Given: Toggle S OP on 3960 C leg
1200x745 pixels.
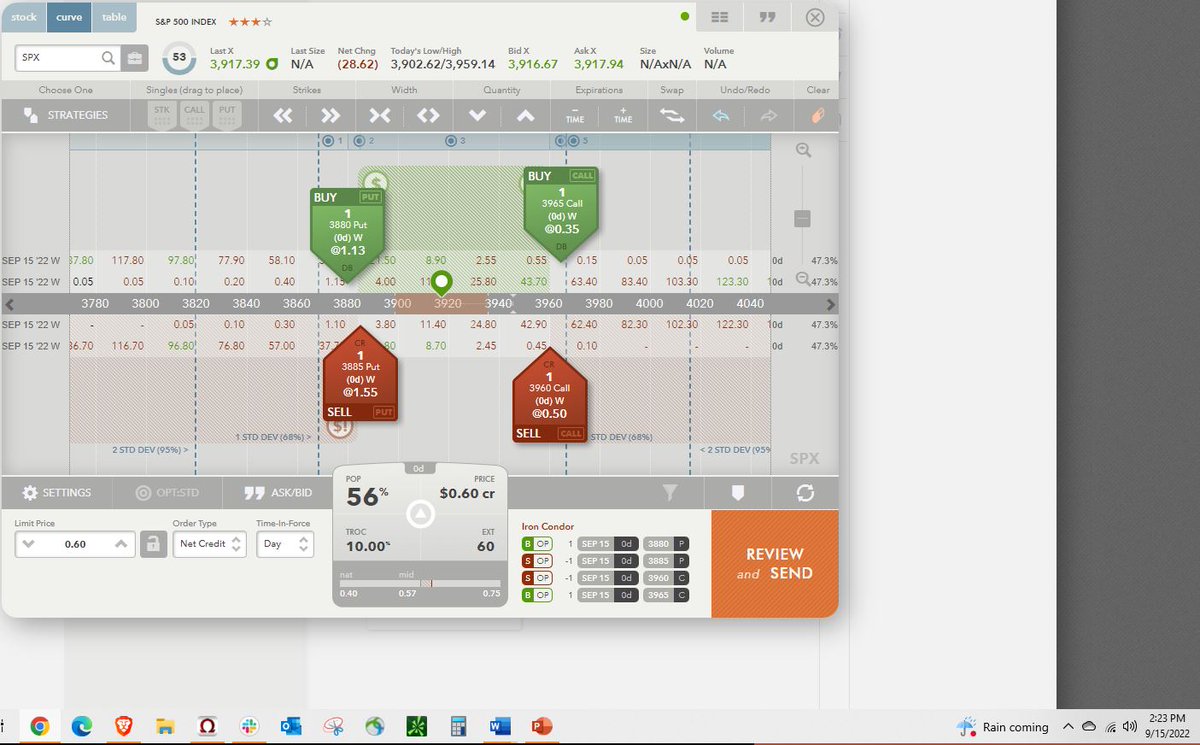Looking at the screenshot, I should coord(537,578).
